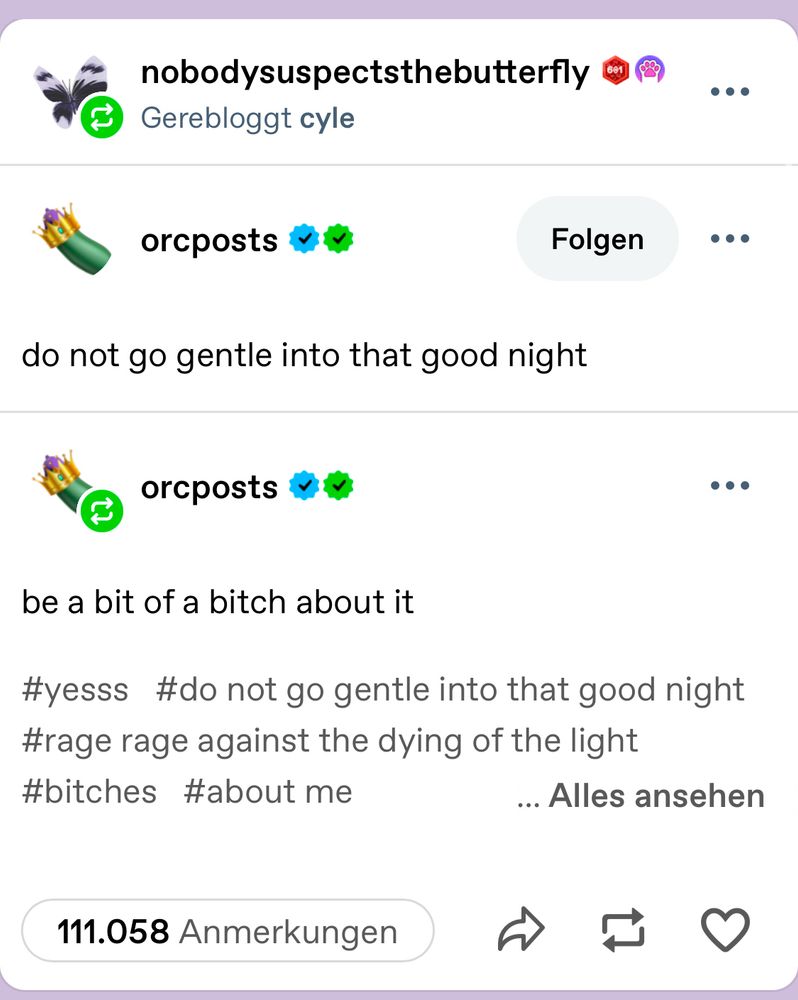The image size is (798, 1000).
Task: Select the #about me tag
Action: coord(268,790)
